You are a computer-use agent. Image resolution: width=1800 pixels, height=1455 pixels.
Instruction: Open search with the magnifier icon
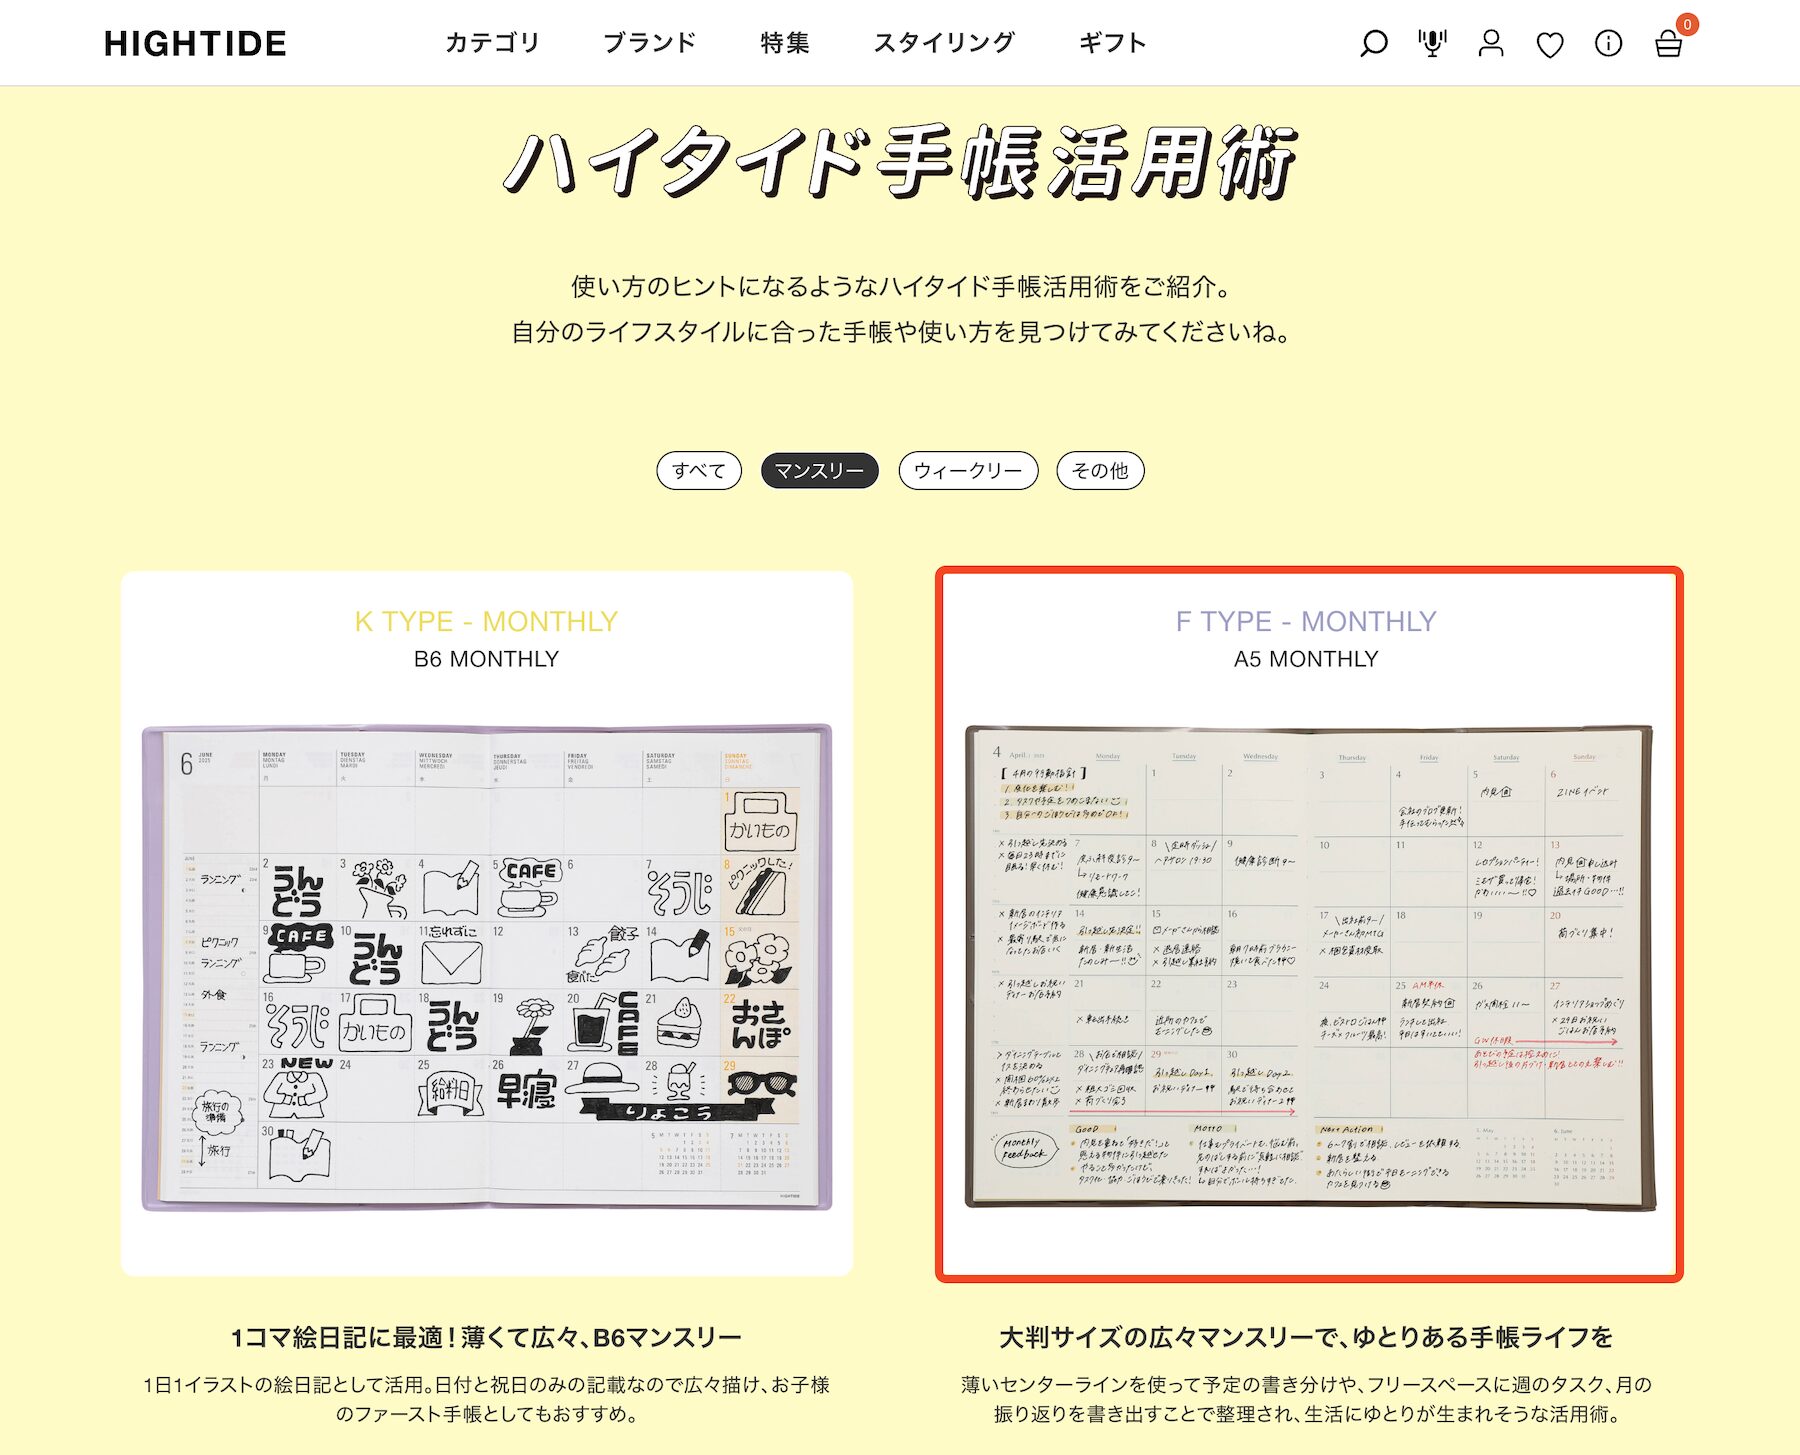point(1374,43)
